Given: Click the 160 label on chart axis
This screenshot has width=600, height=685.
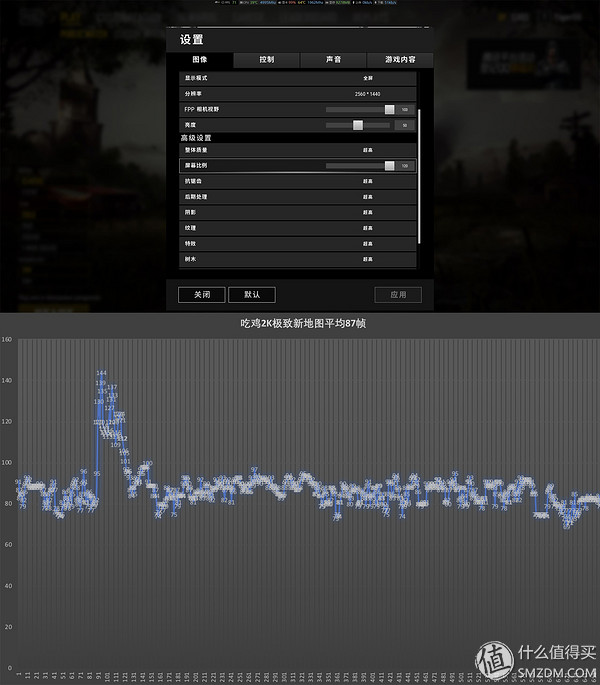Looking at the screenshot, I should [7, 339].
